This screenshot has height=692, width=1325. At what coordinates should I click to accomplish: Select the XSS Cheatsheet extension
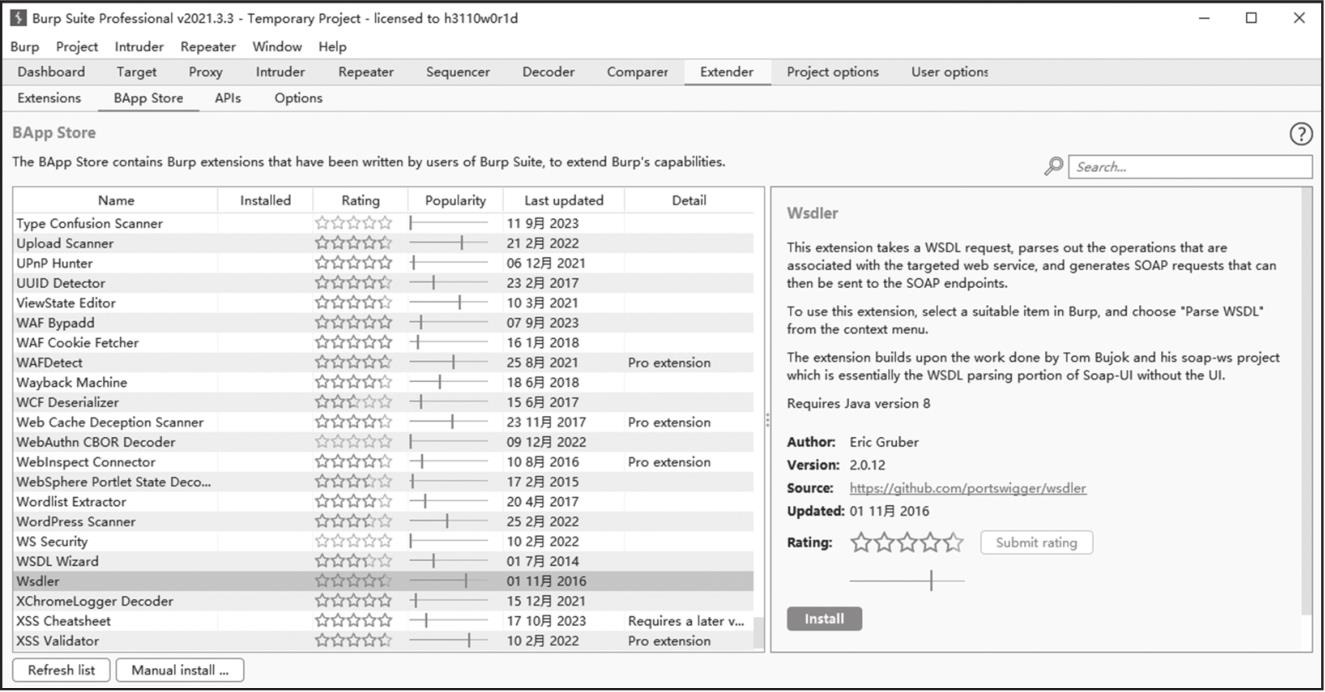point(383,621)
